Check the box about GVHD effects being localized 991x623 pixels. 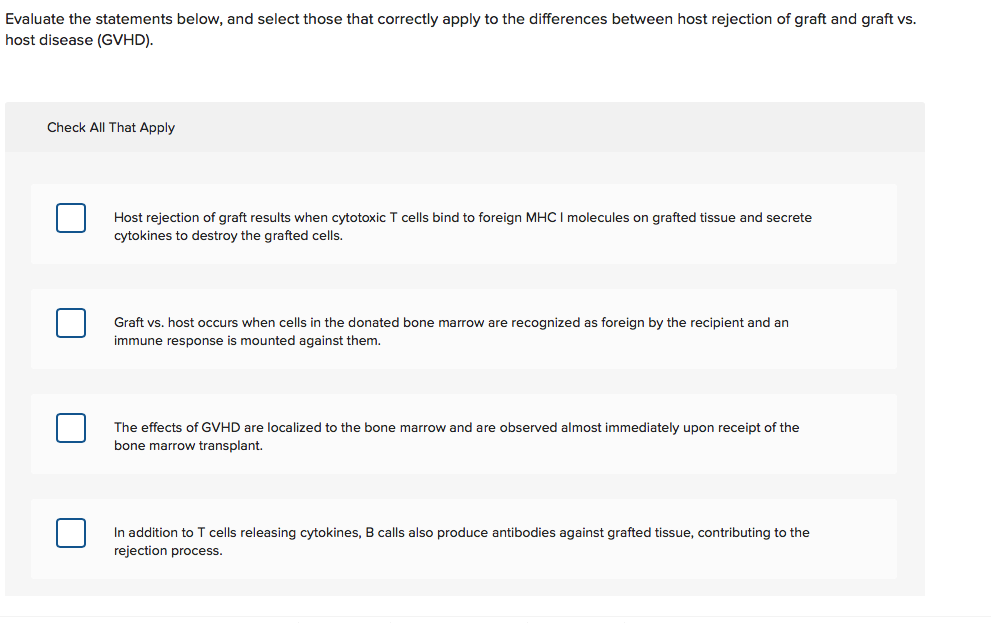70,427
